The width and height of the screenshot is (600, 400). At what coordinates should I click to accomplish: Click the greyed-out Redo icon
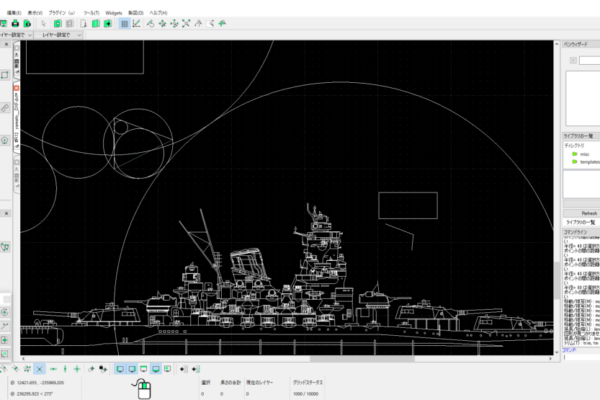coord(70,24)
